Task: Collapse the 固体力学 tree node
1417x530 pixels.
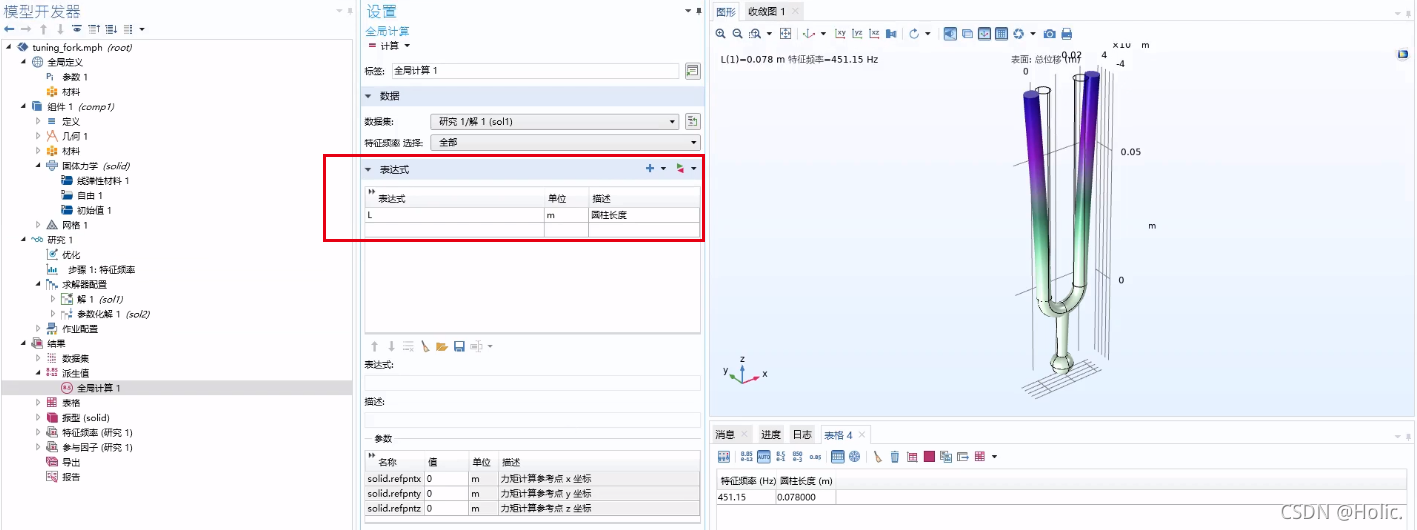Action: pyautogui.click(x=39, y=166)
